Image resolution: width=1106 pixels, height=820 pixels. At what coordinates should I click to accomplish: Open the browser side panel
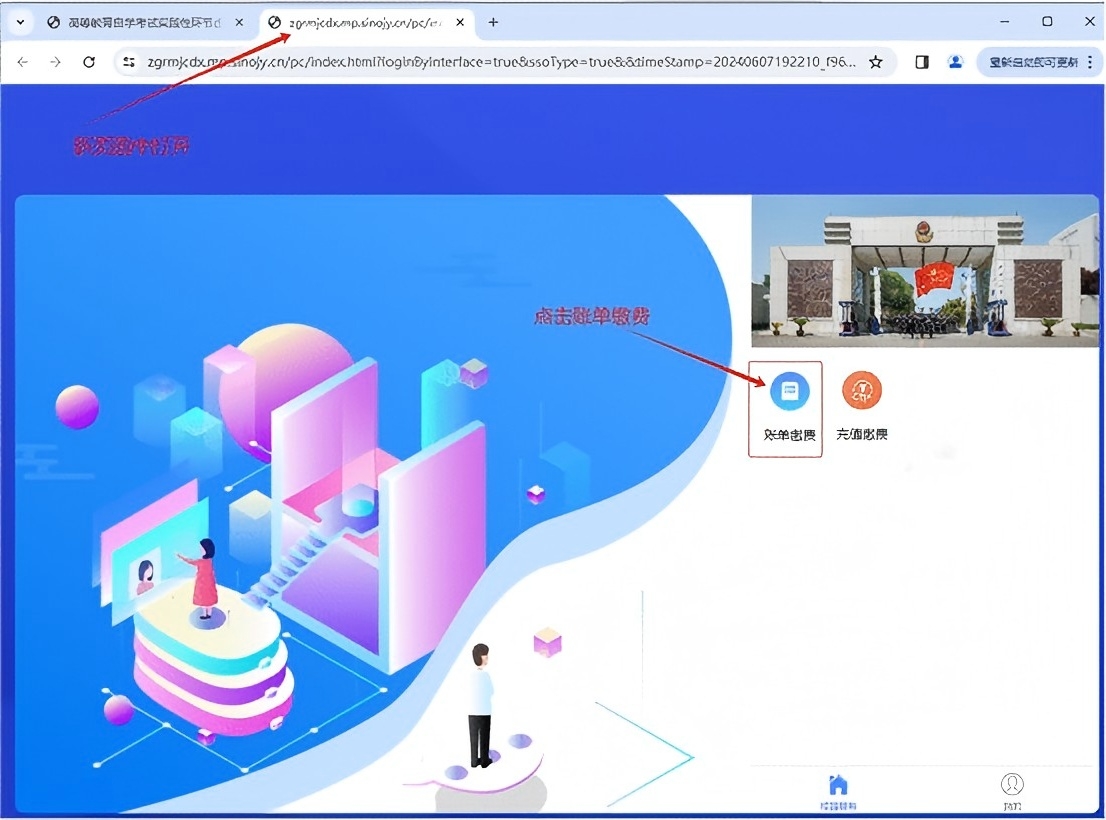[922, 62]
